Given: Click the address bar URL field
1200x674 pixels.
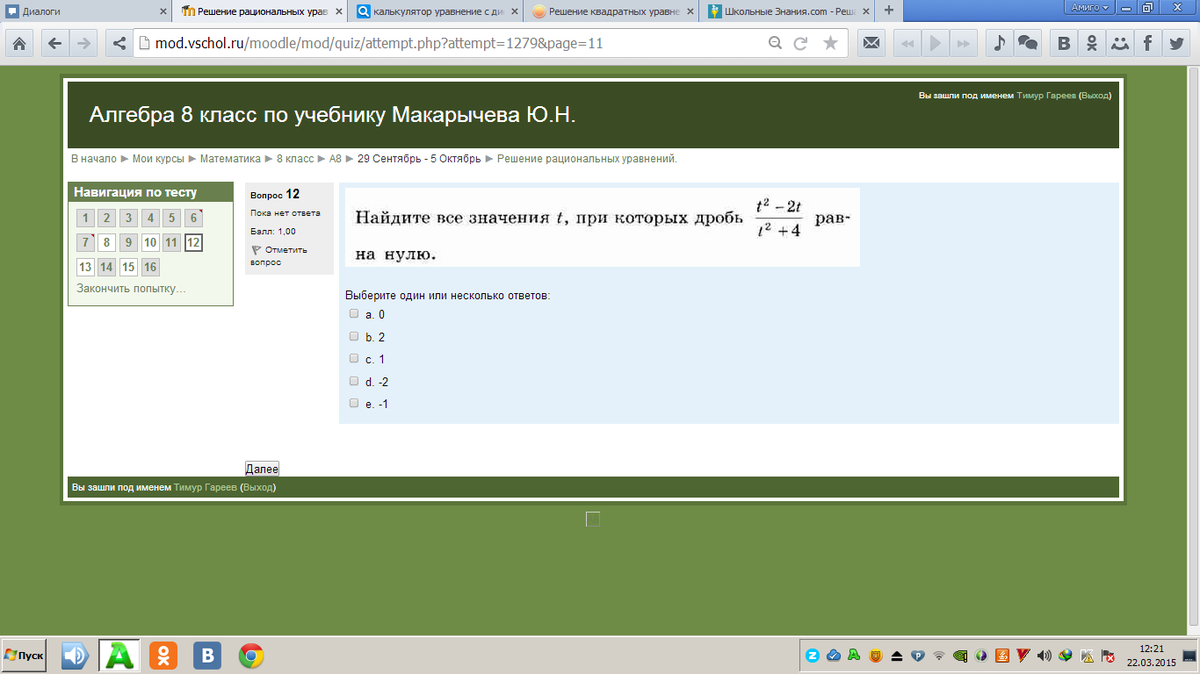Looking at the screenshot, I should [x=450, y=44].
